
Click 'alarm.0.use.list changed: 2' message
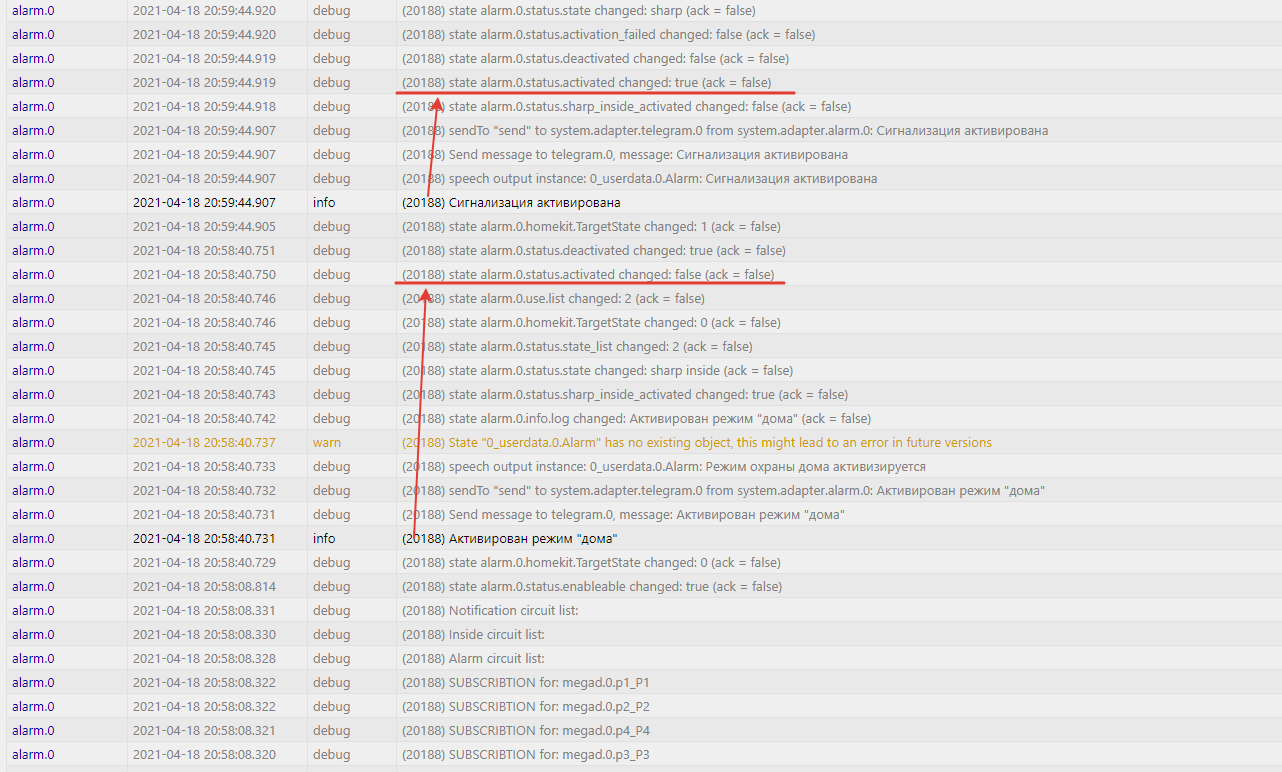(553, 298)
